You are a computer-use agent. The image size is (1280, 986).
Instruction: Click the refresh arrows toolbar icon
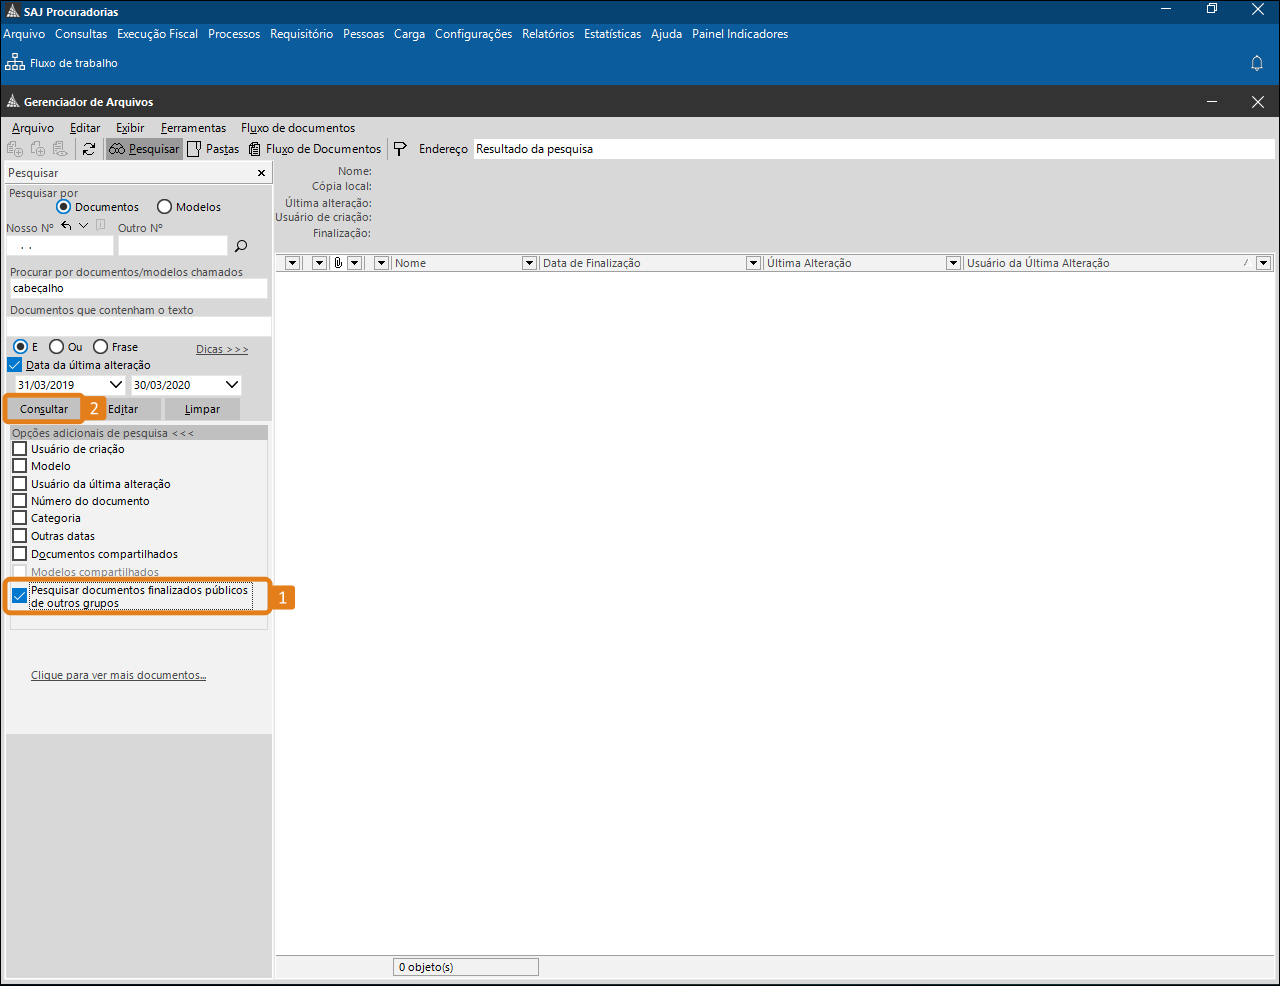[x=89, y=149]
